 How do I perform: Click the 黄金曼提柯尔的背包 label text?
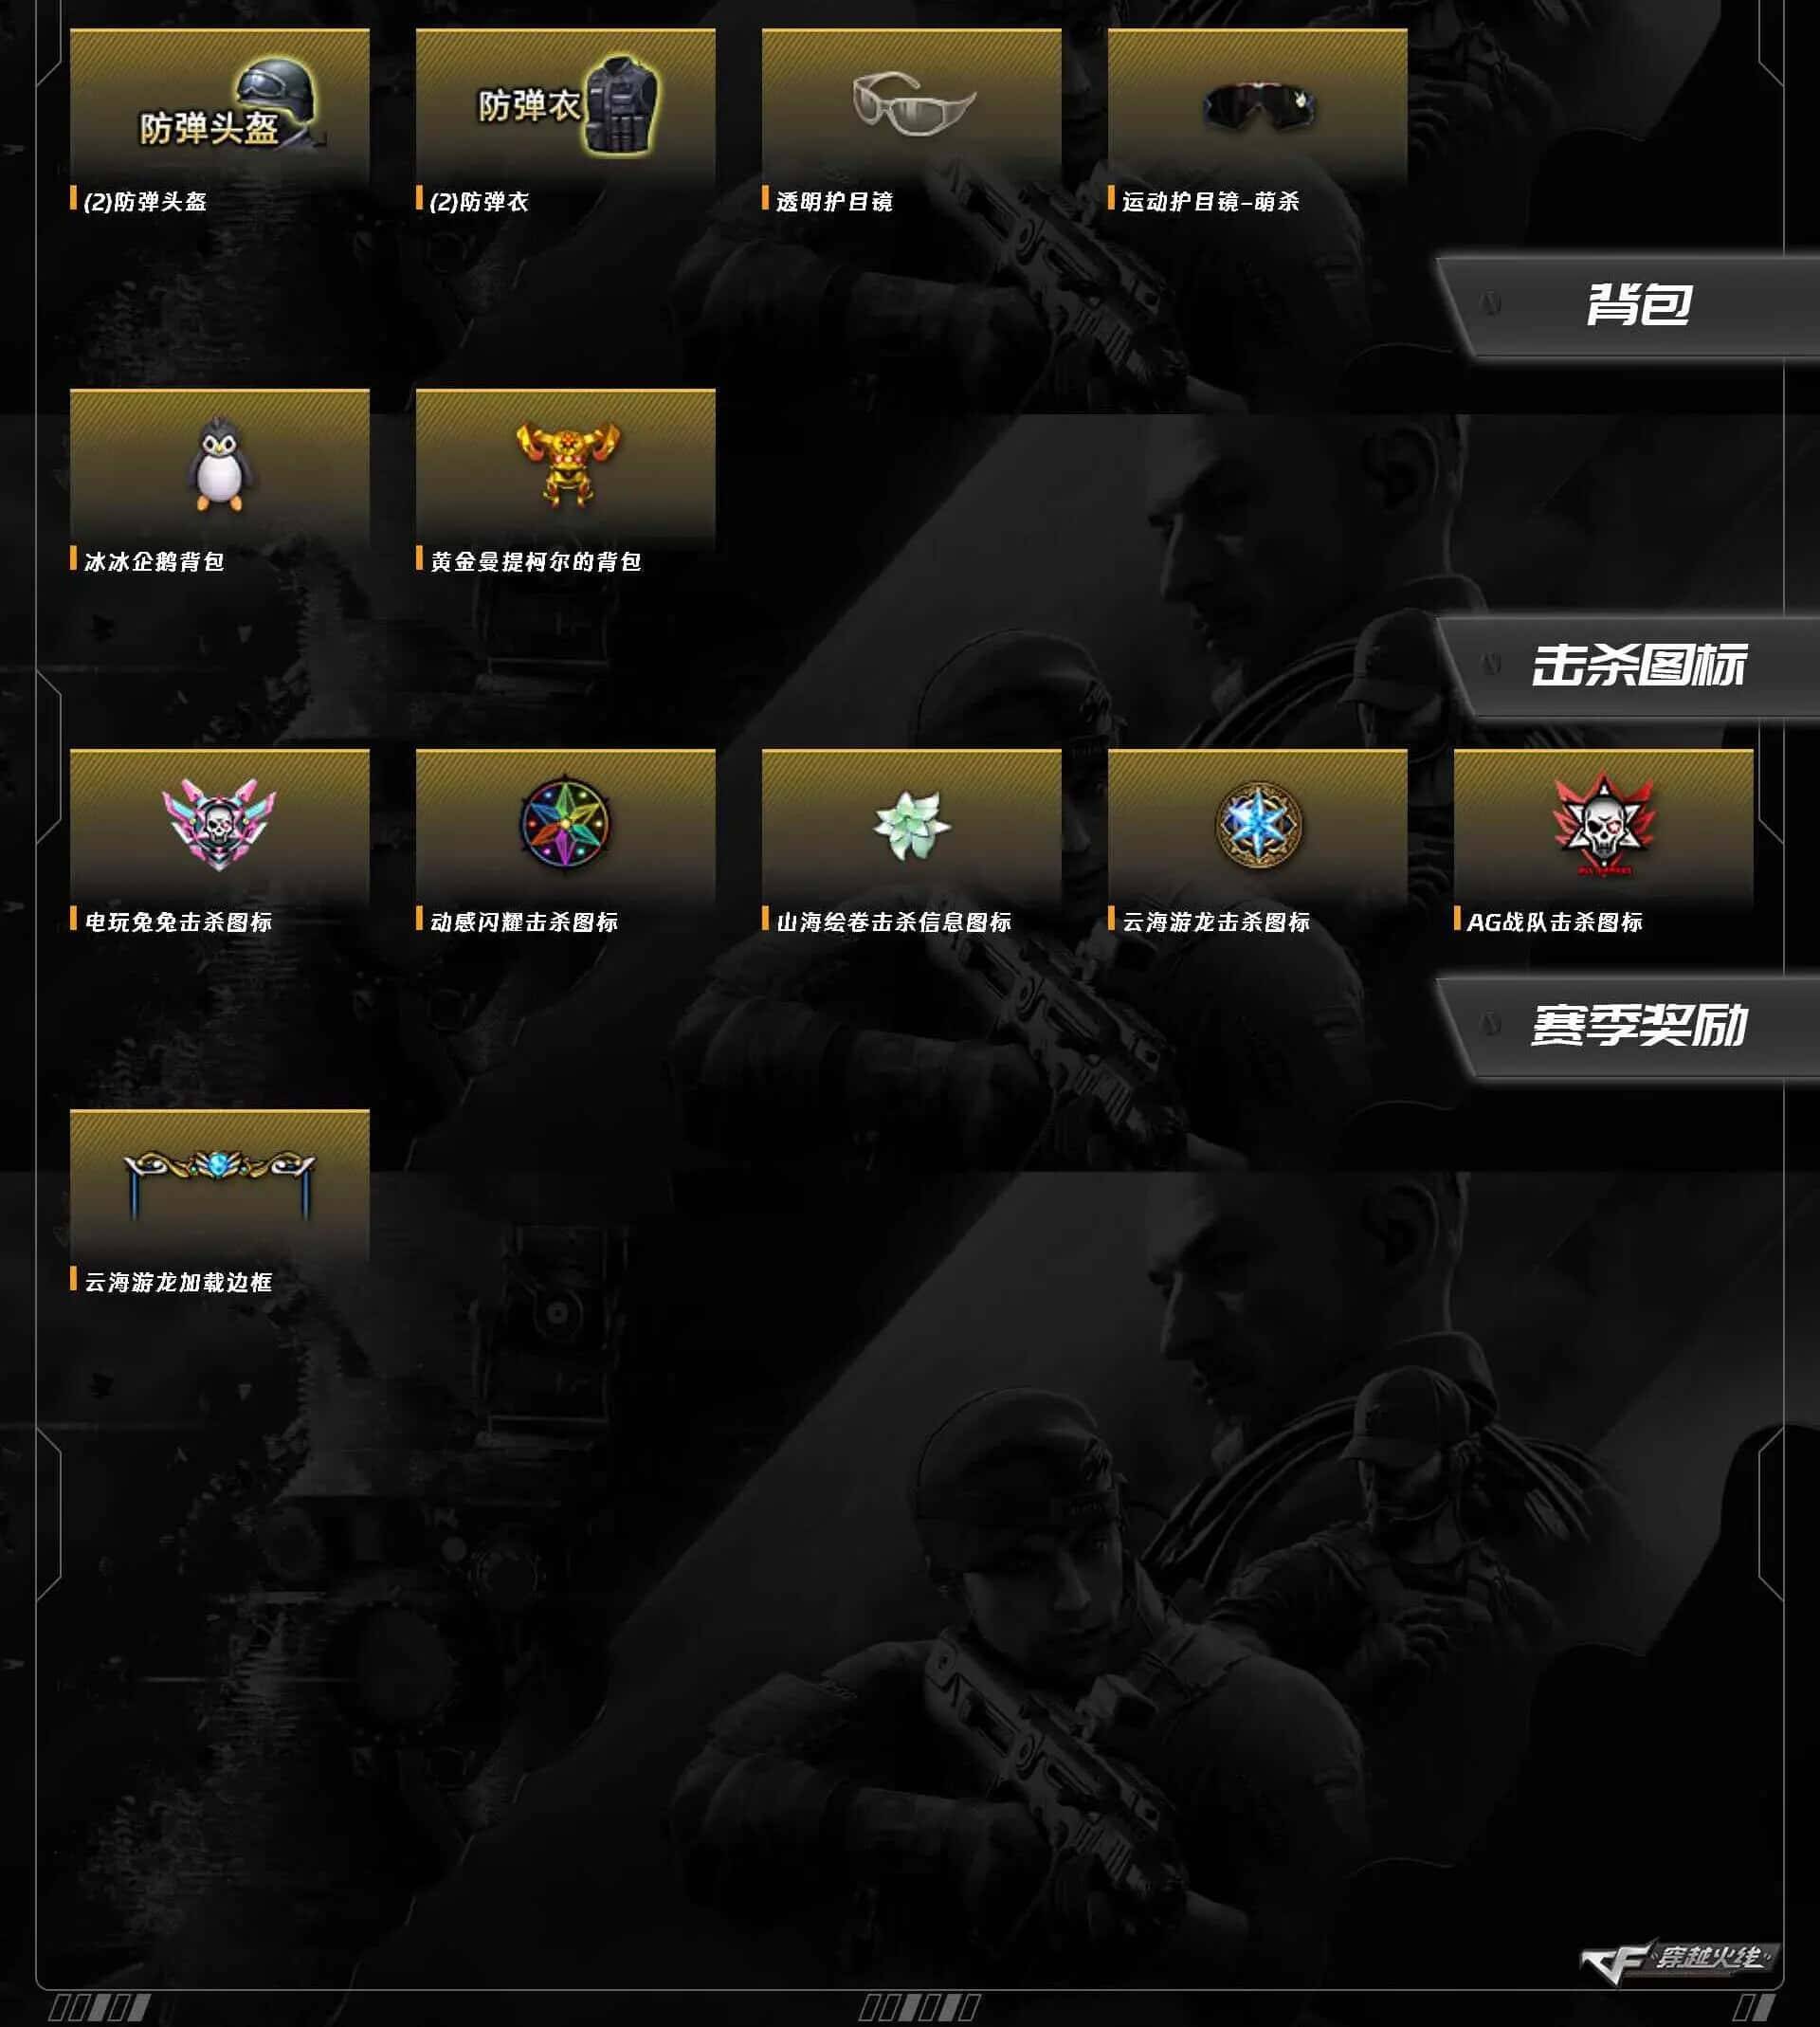pos(535,562)
